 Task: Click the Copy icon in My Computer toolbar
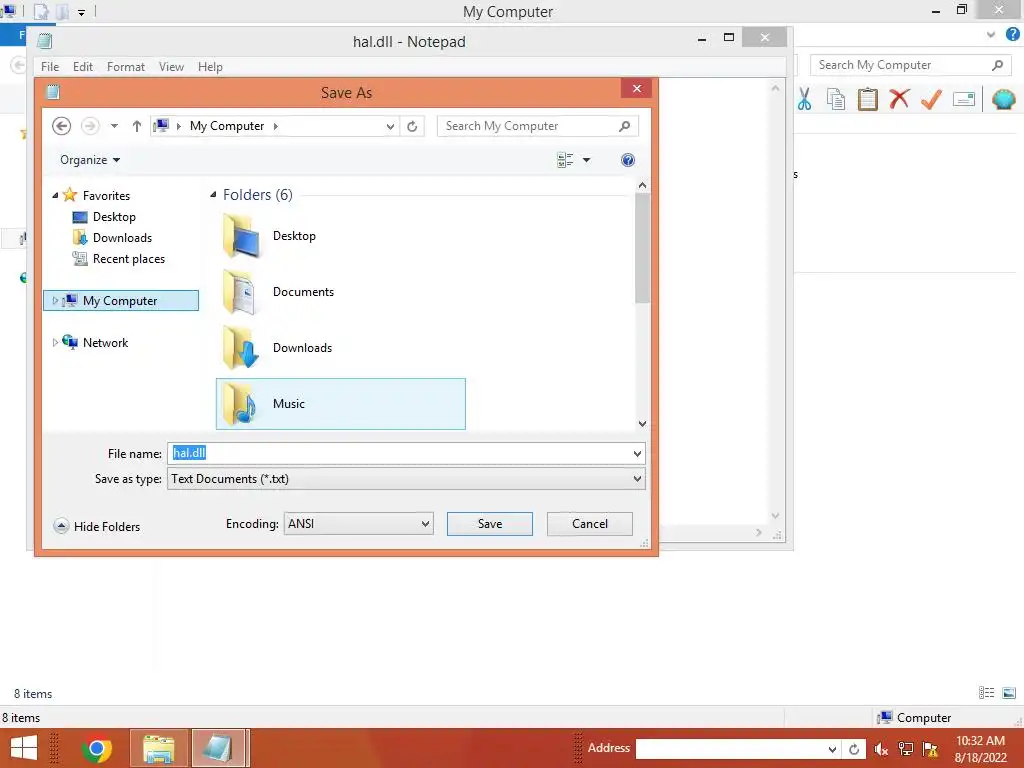(x=836, y=99)
